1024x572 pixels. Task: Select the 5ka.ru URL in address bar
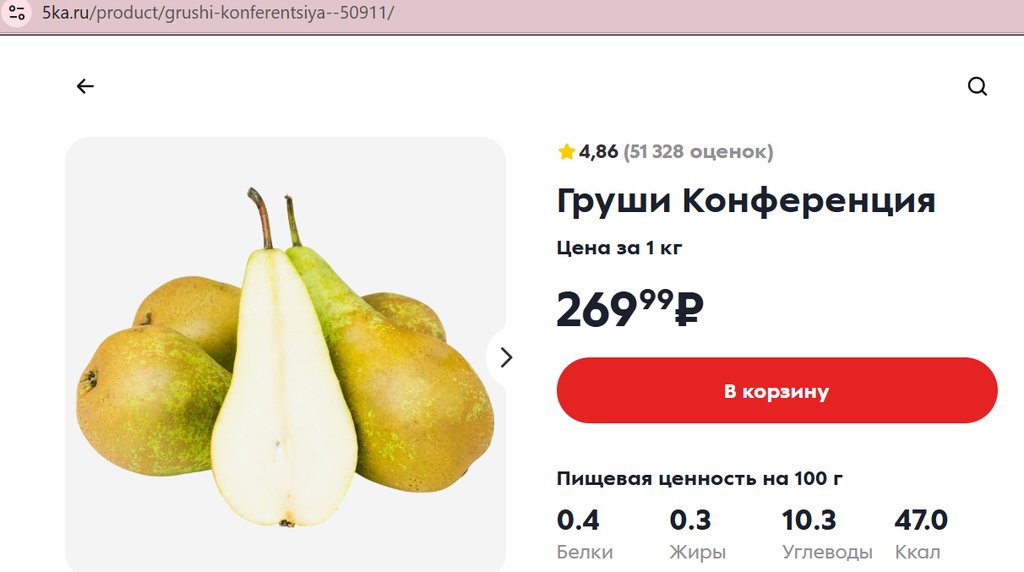(x=217, y=12)
